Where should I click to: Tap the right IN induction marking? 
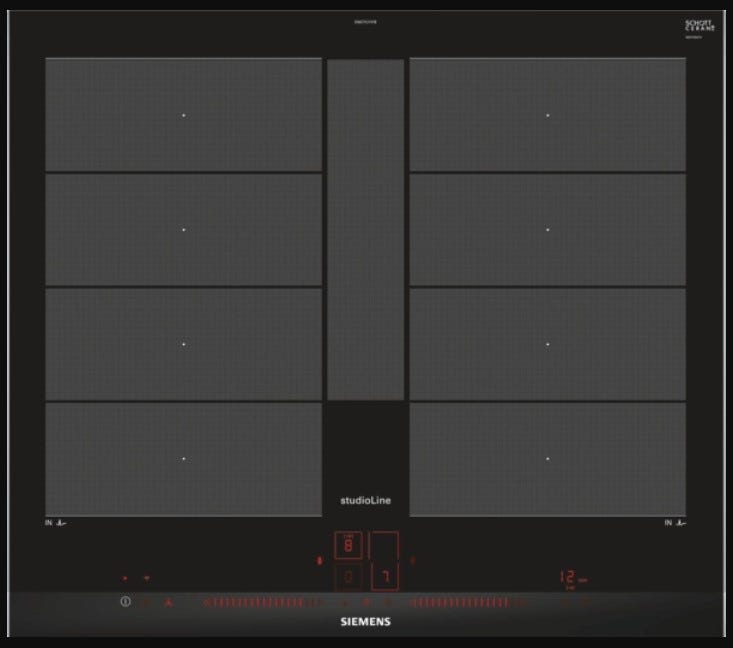coord(676,523)
